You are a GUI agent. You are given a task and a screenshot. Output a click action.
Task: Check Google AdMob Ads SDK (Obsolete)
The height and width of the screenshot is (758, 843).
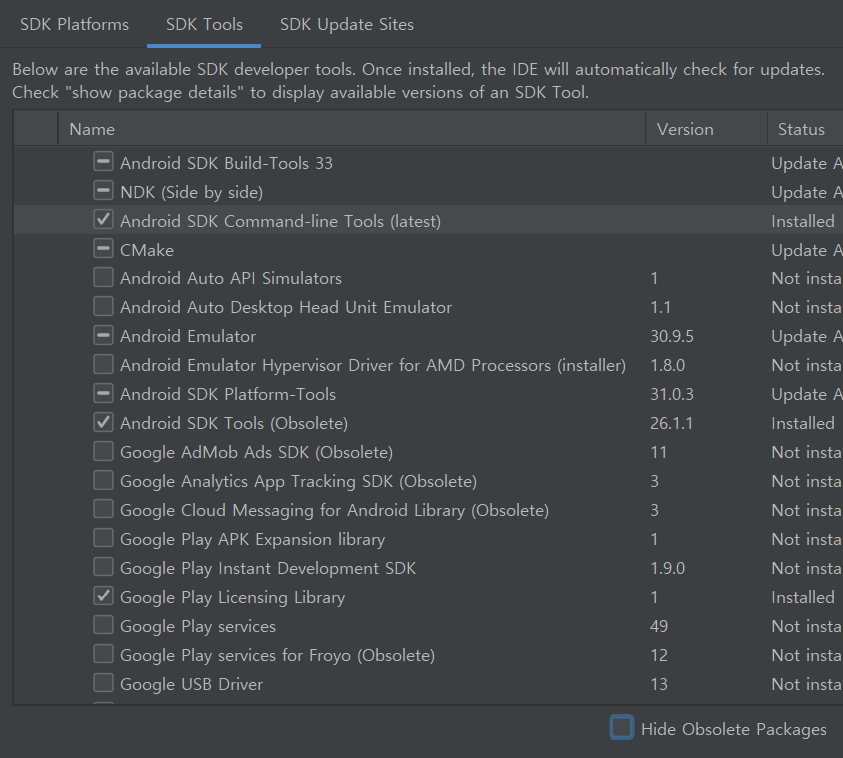(x=103, y=452)
